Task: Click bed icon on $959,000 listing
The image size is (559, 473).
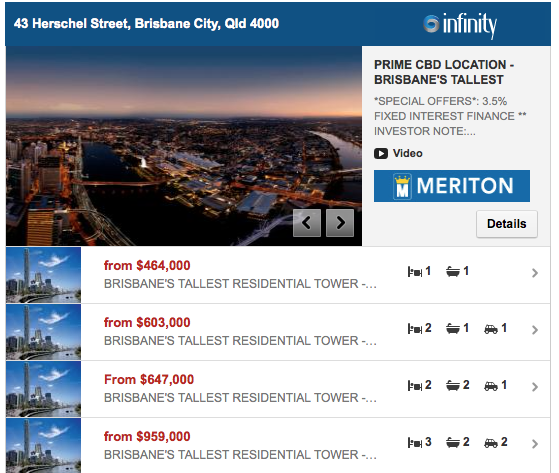Action: [x=415, y=443]
